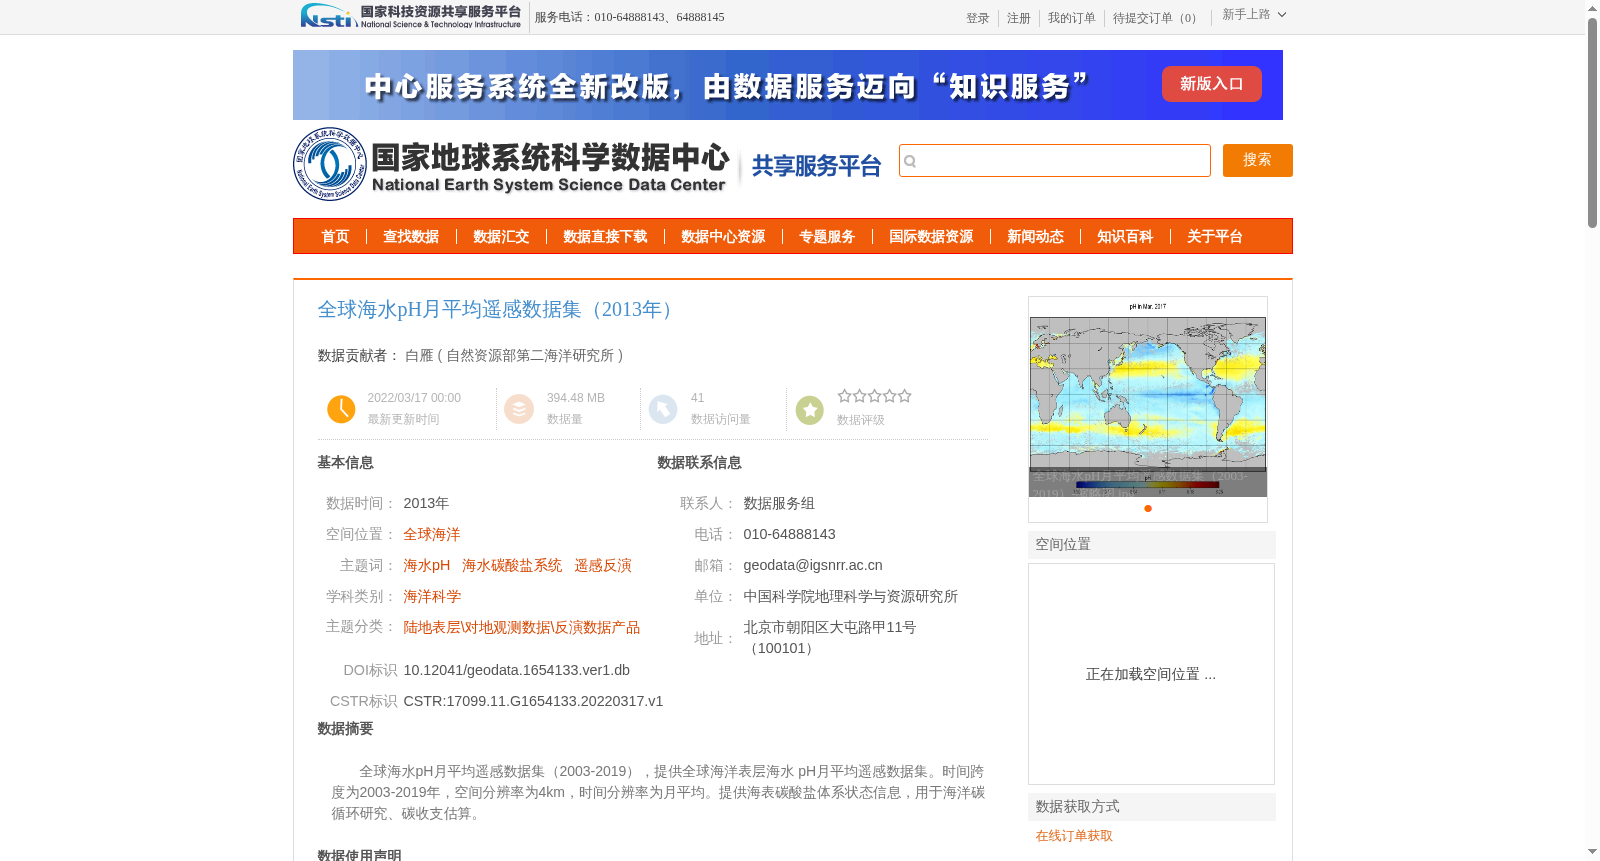Click the National Earth System Science Data Center logo
The height and width of the screenshot is (861, 1600).
pyautogui.click(x=511, y=164)
